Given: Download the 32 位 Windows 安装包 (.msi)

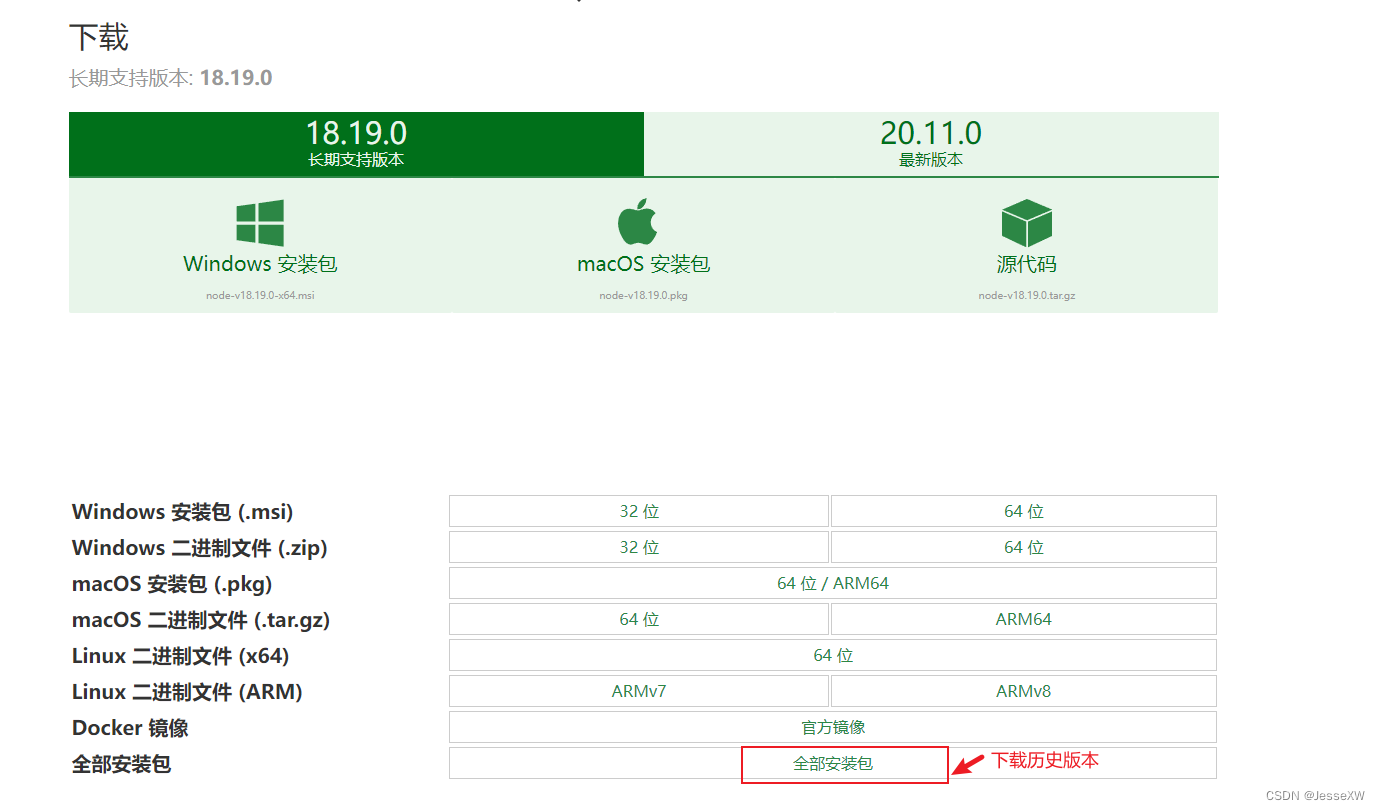Looking at the screenshot, I should point(639,511).
